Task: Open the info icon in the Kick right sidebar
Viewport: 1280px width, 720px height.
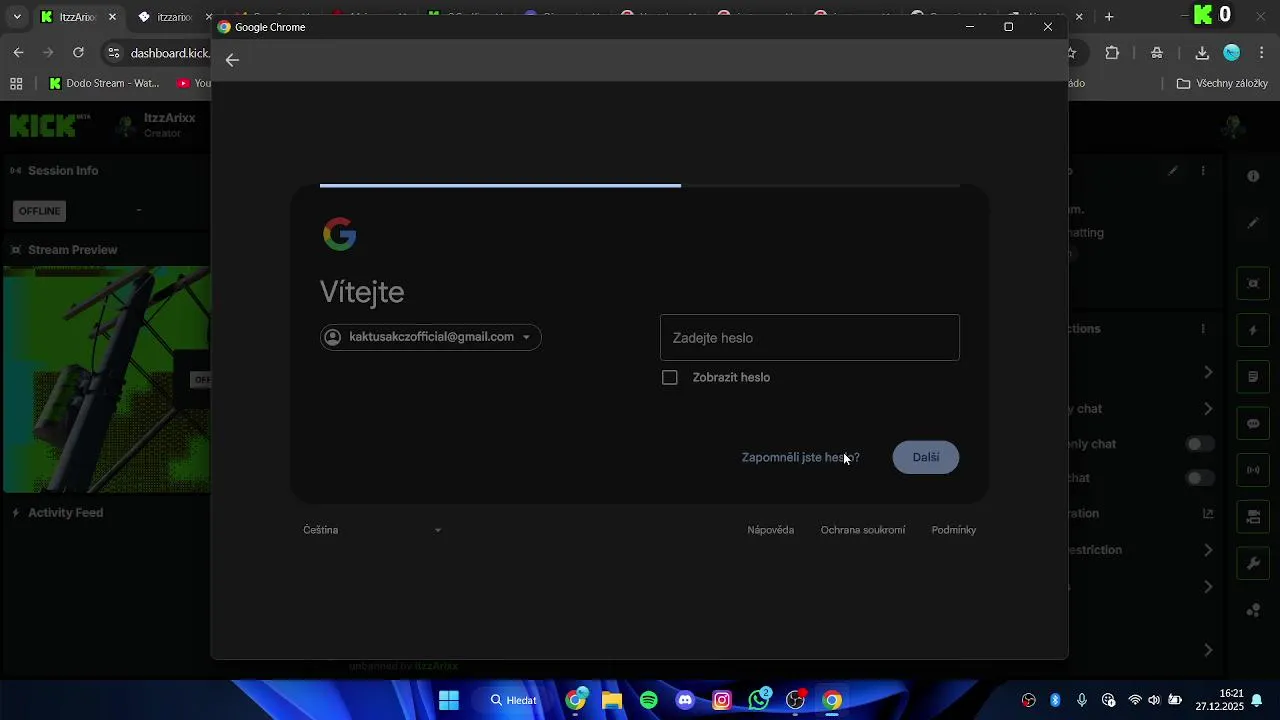Action: coord(1253,176)
